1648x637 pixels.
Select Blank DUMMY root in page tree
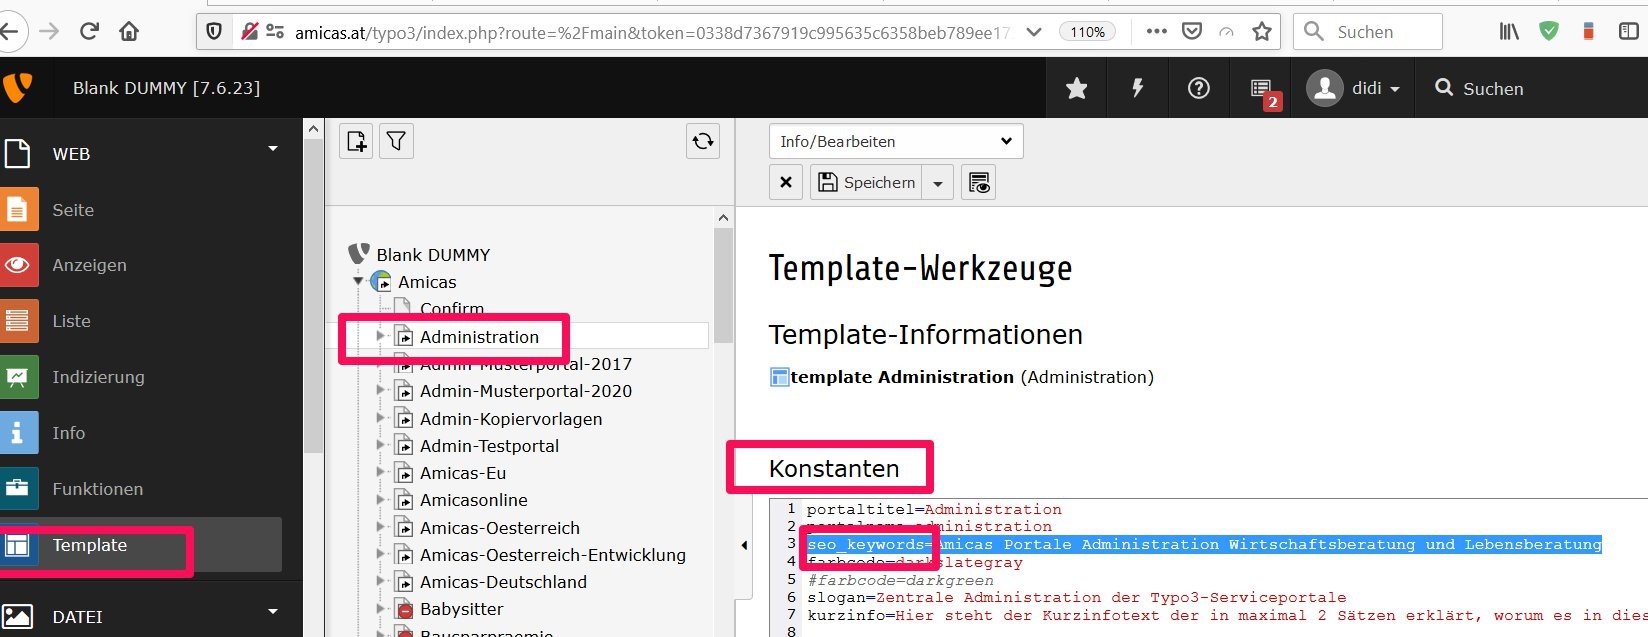433,255
